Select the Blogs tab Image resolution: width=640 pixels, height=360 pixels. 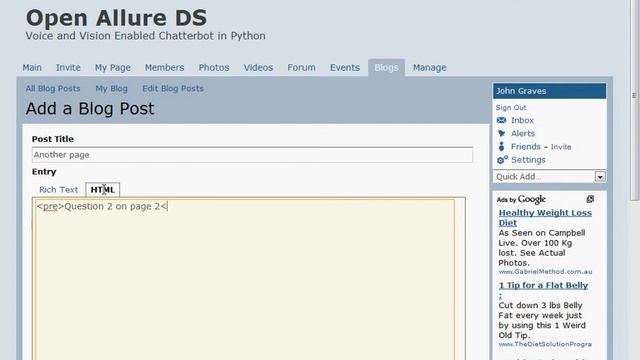[386, 68]
